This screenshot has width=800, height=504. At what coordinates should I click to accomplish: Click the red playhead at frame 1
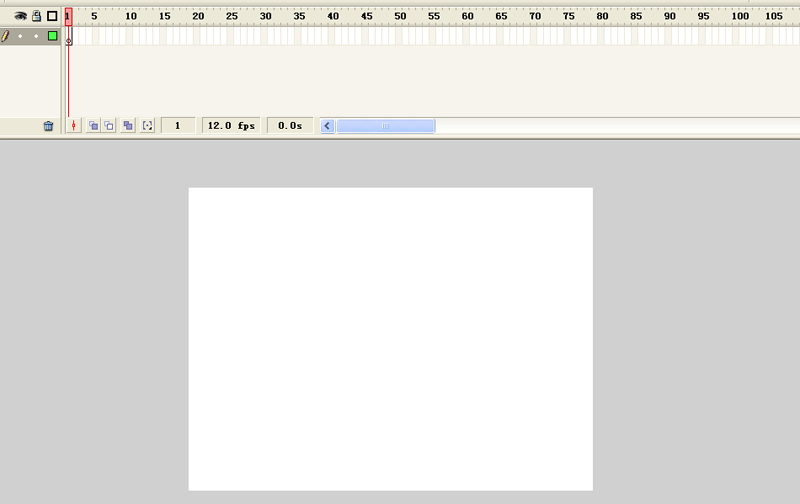click(x=68, y=16)
